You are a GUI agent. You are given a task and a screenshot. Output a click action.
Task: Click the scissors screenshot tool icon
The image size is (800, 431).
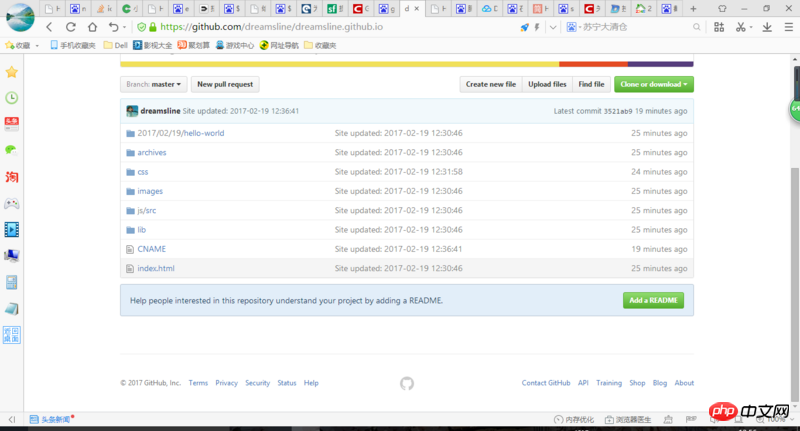coord(740,27)
